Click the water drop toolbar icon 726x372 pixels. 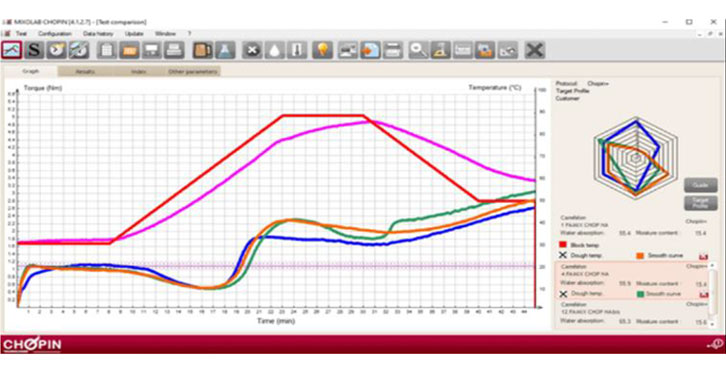275,50
